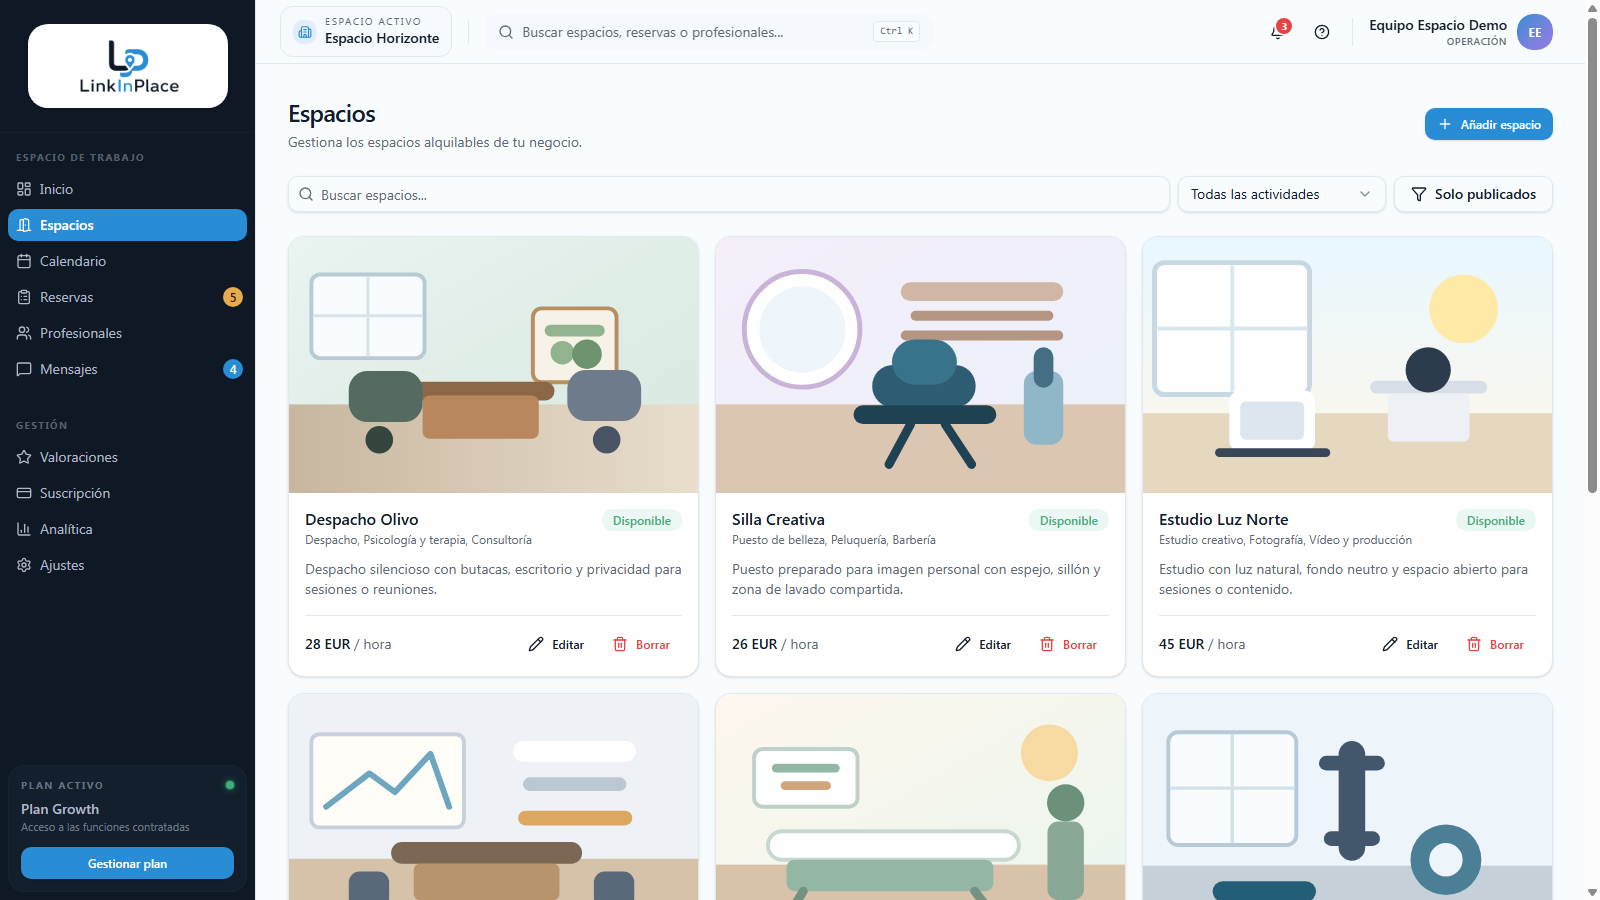Click the pencil icon on Silla Creativa

pos(963,645)
